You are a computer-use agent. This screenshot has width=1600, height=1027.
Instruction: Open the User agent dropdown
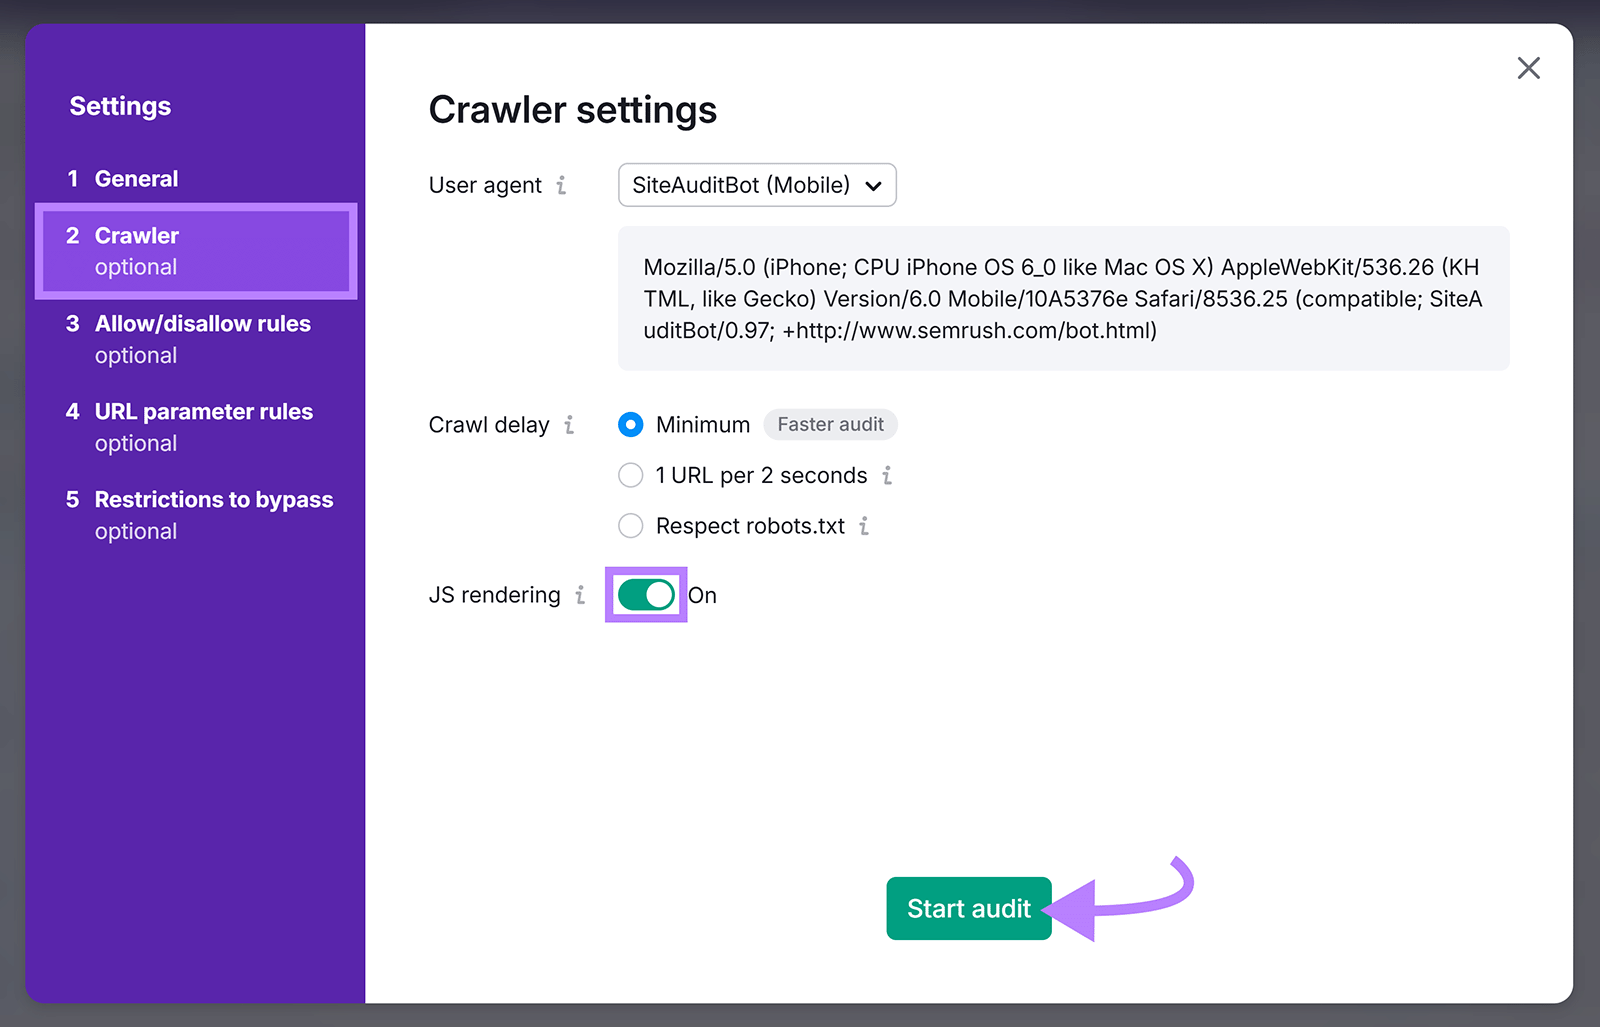[x=757, y=185]
